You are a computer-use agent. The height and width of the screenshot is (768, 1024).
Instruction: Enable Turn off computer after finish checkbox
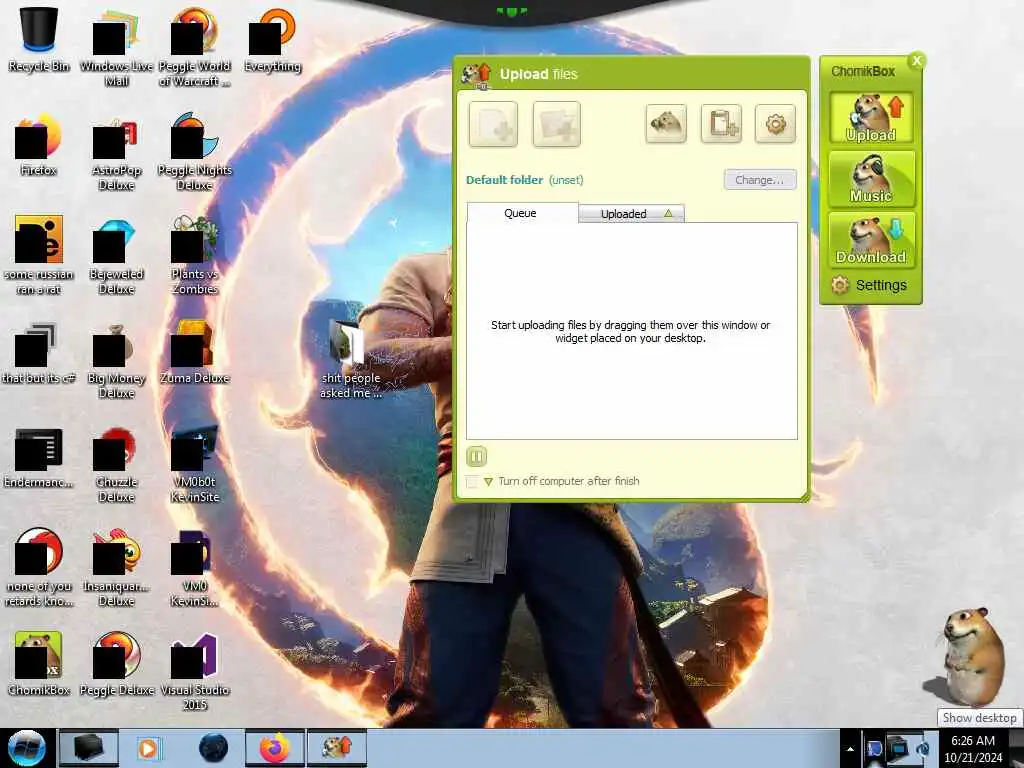pyautogui.click(x=472, y=482)
